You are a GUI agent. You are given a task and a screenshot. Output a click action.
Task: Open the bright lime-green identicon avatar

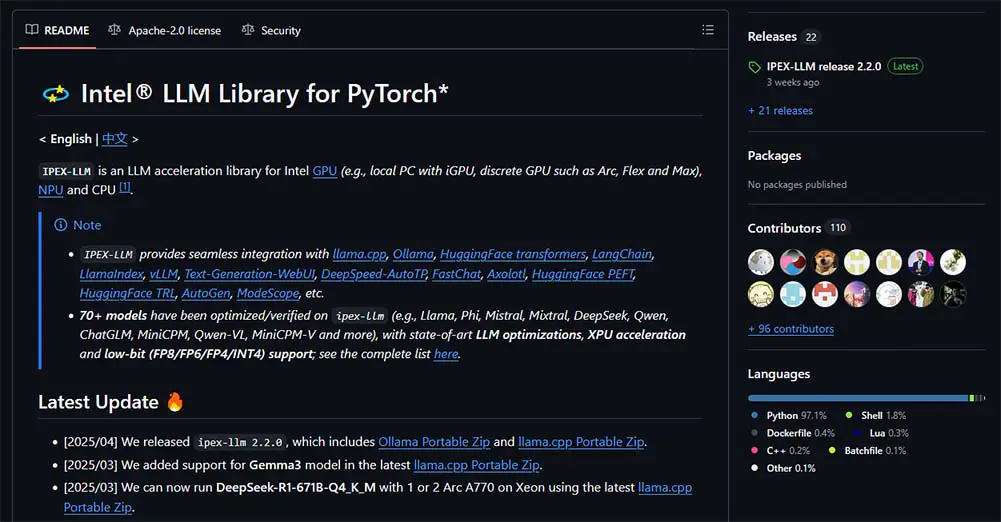click(x=857, y=262)
